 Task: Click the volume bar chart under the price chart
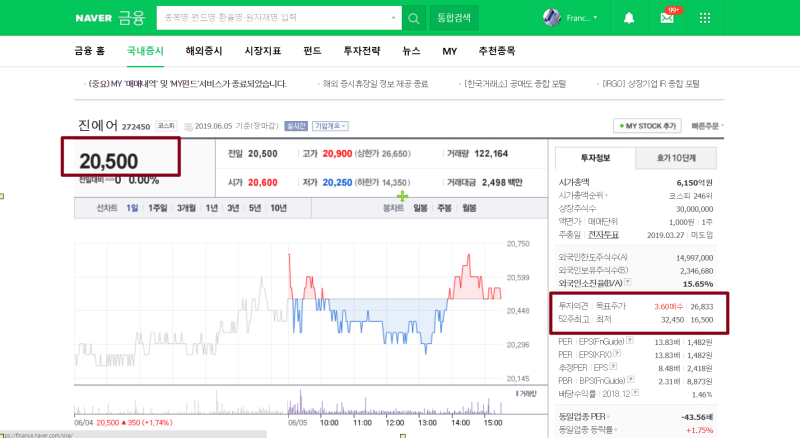[x=288, y=402]
